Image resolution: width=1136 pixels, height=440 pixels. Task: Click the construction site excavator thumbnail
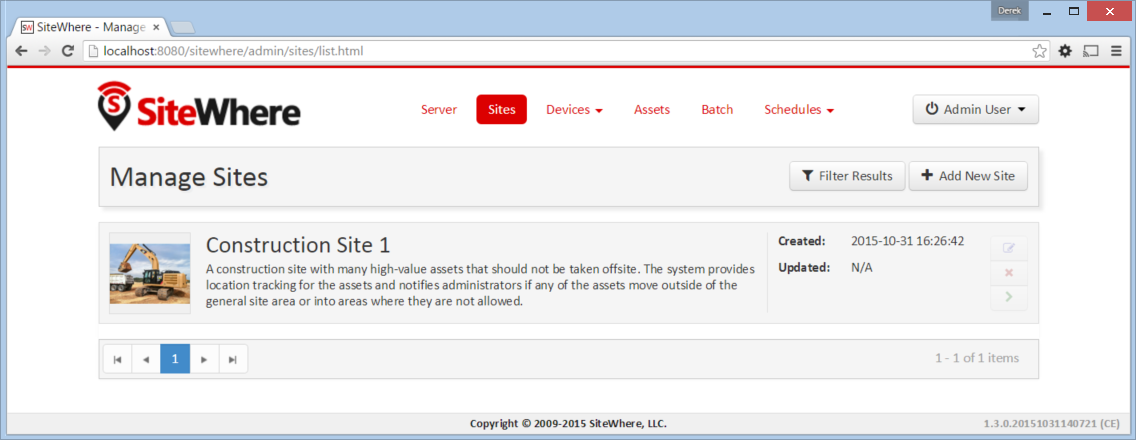[x=150, y=273]
